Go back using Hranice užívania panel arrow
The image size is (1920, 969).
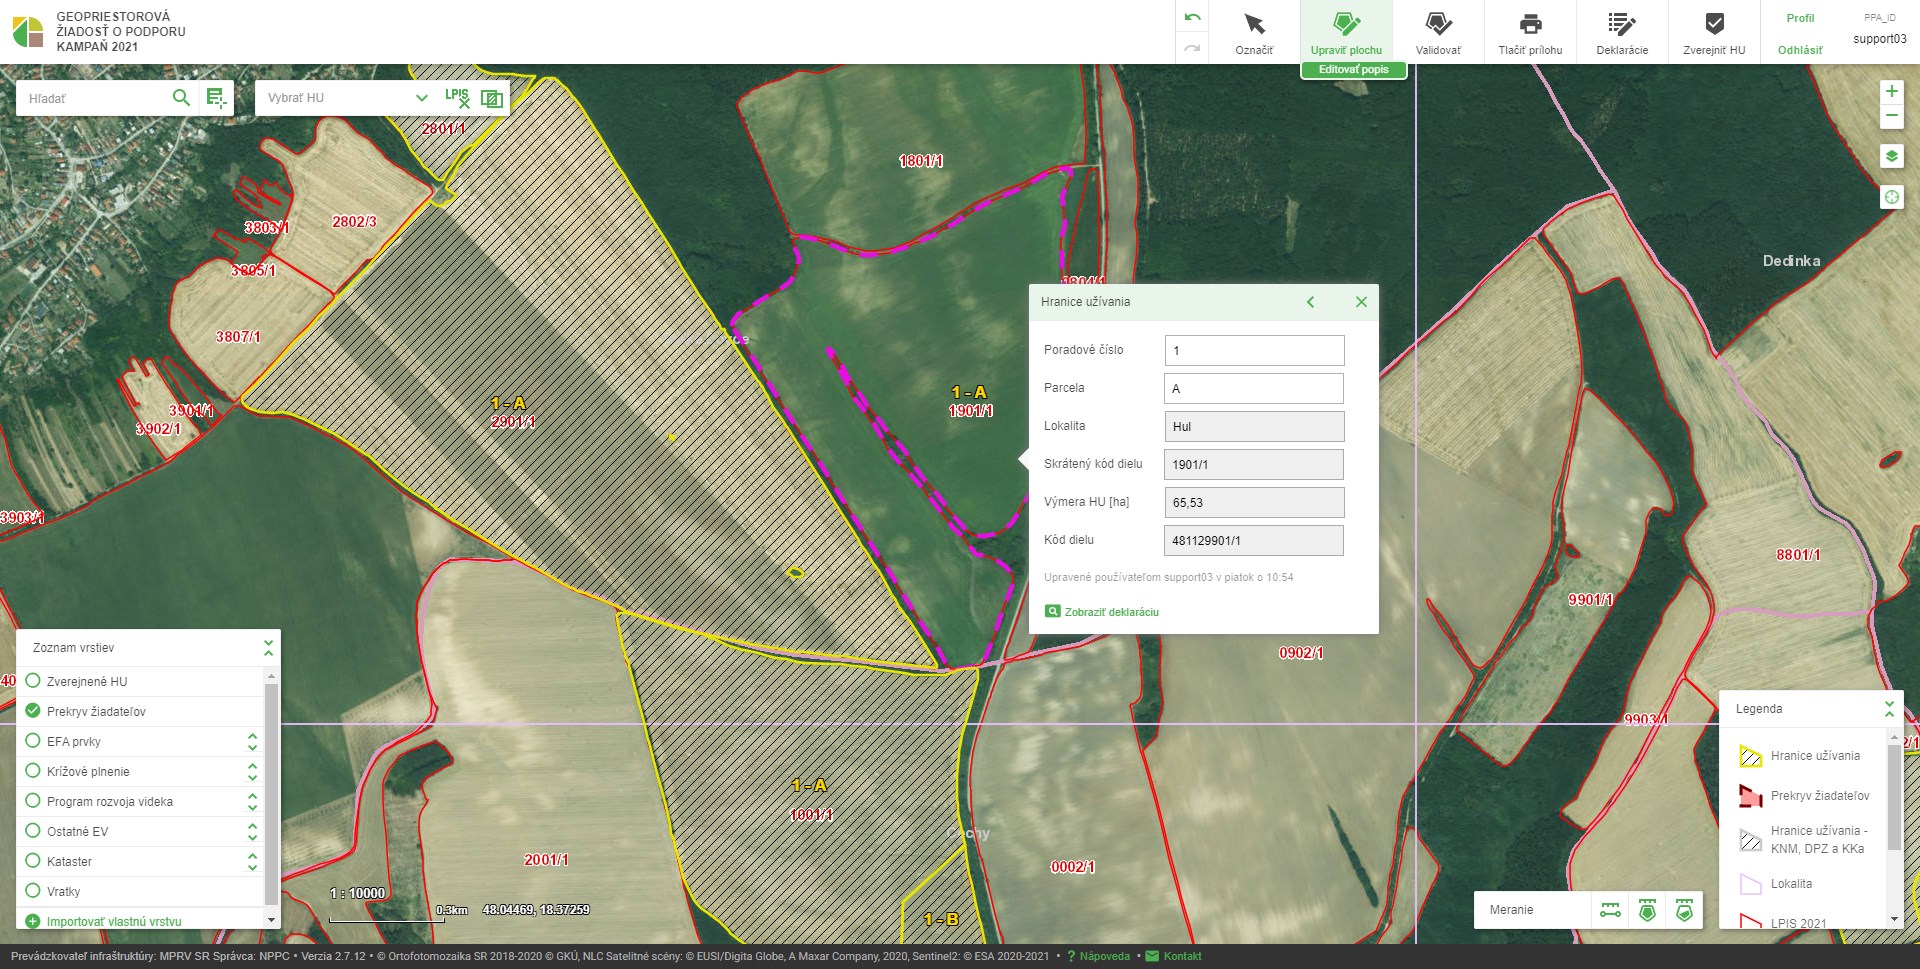pos(1310,302)
